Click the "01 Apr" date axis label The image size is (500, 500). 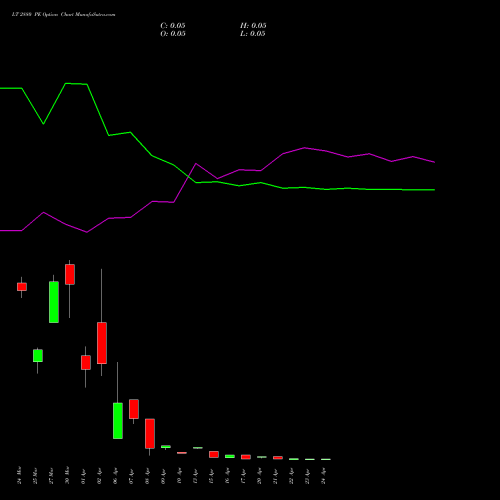[83, 476]
